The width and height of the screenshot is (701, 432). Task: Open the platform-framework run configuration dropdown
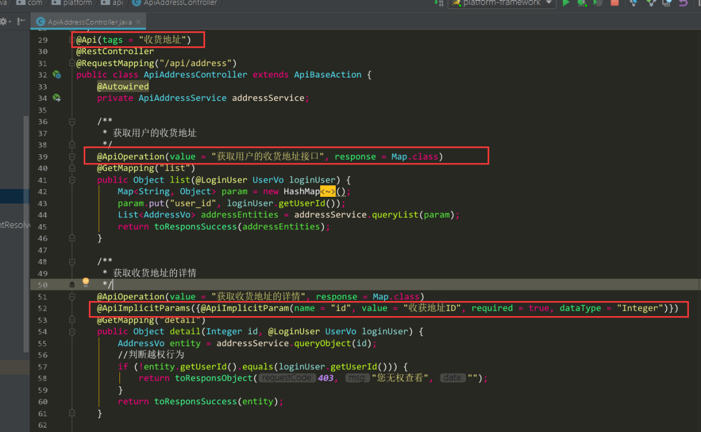point(502,3)
